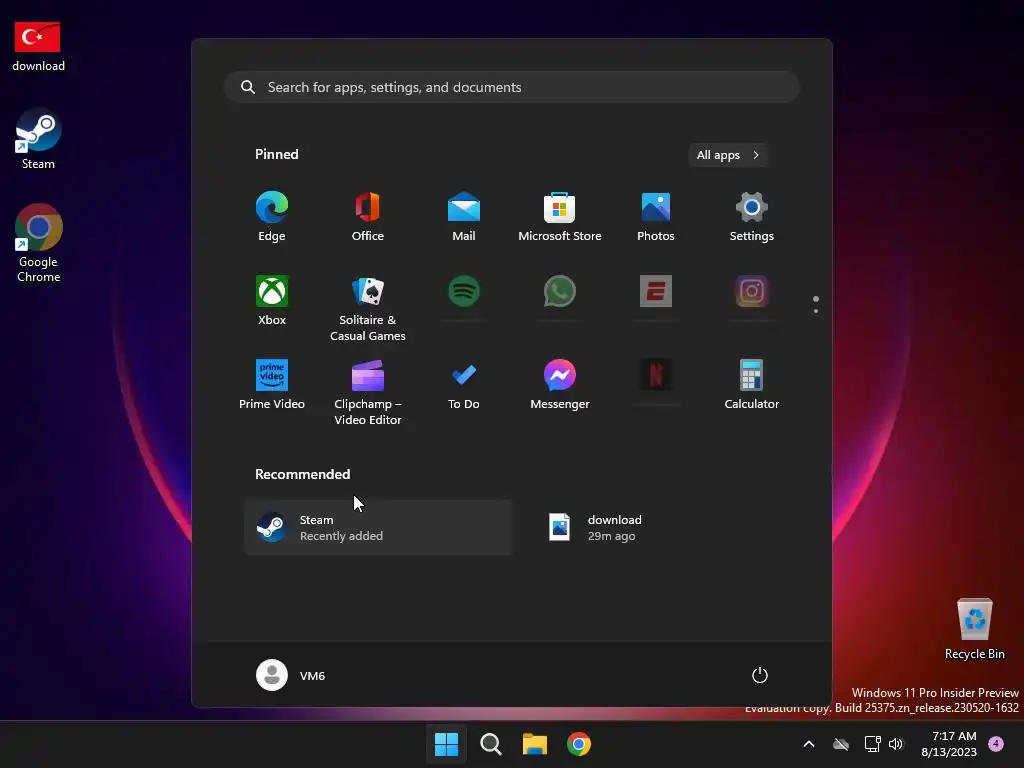
Task: Select the download desktop file
Action: coord(38,46)
